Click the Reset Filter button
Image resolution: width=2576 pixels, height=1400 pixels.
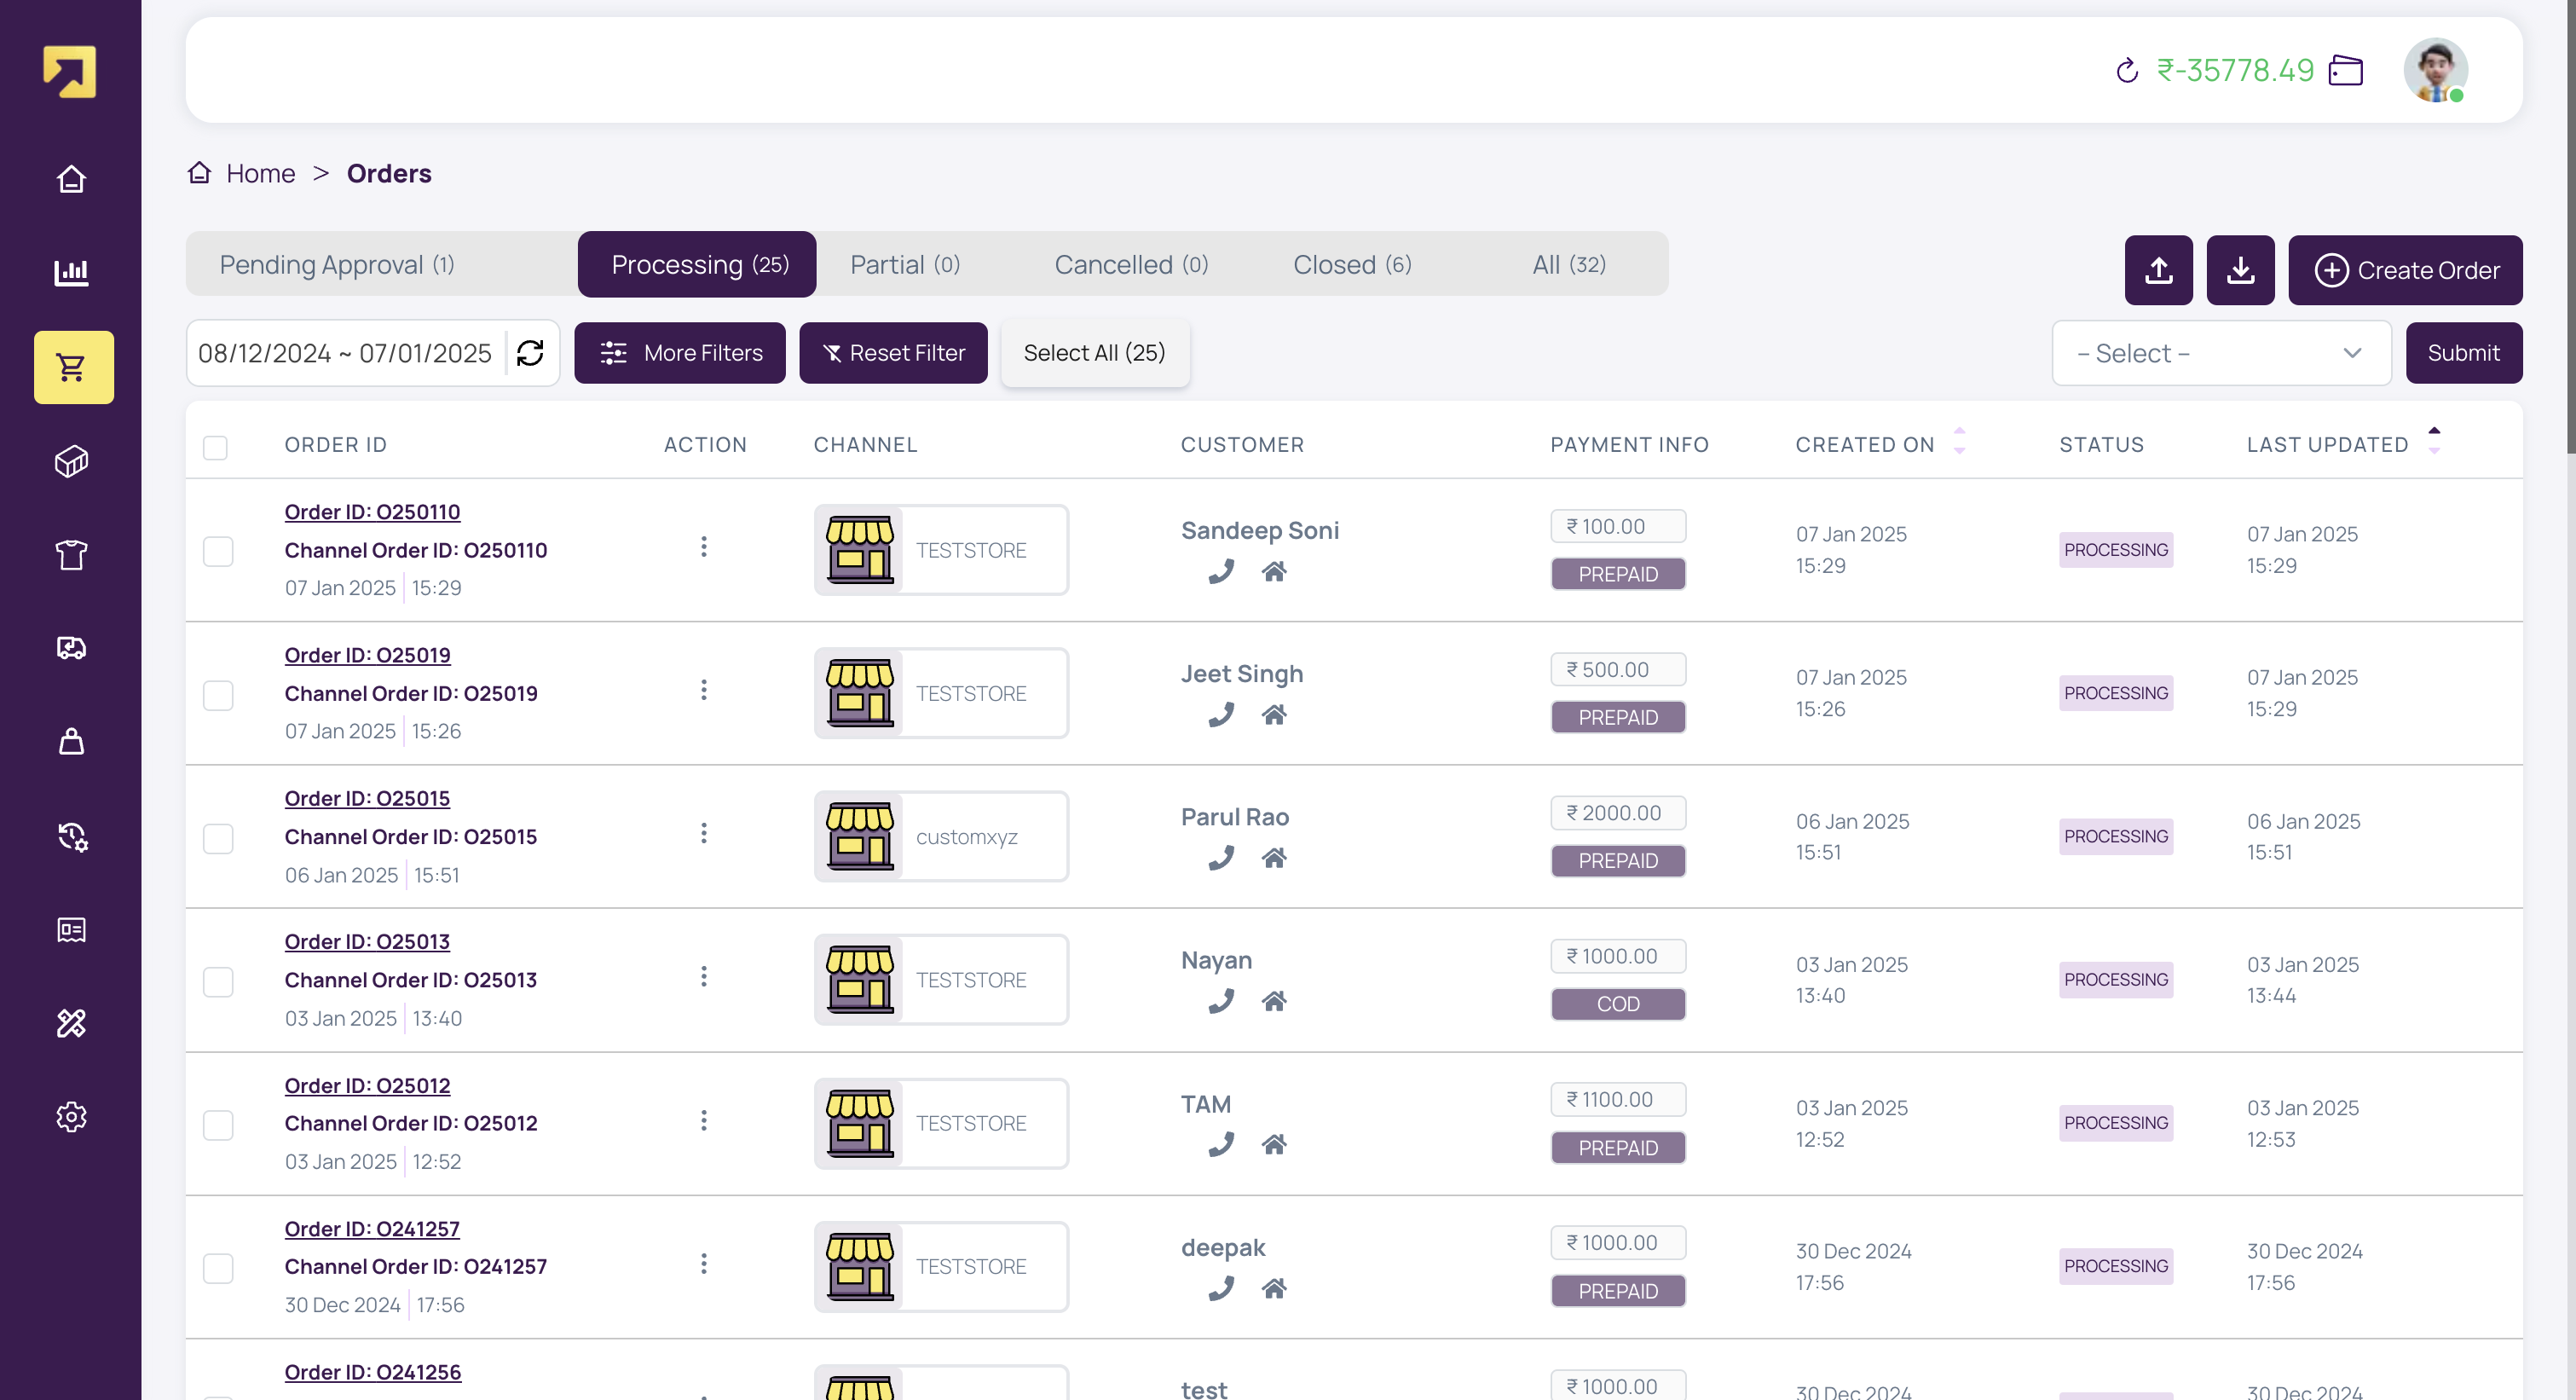pos(893,353)
